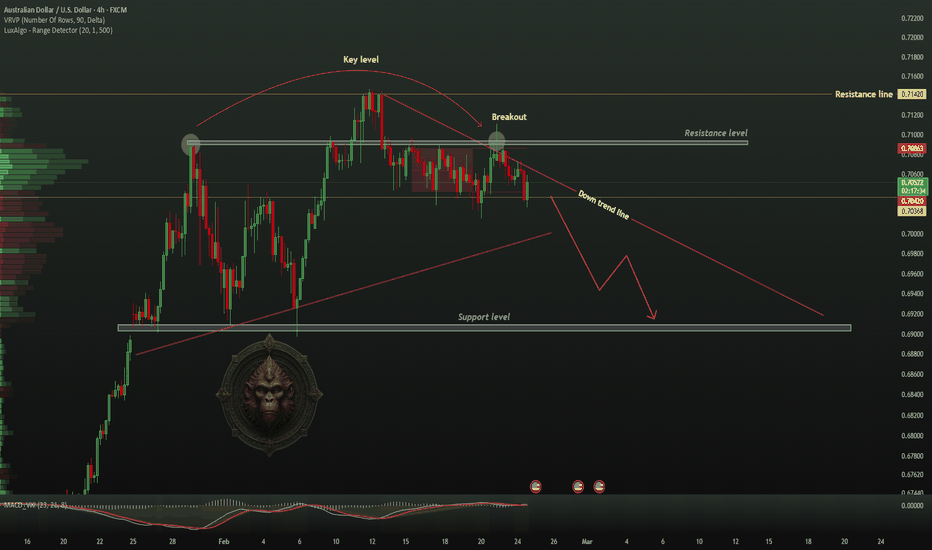Click the Mar date on the time axis
The height and width of the screenshot is (550, 932).
point(588,541)
